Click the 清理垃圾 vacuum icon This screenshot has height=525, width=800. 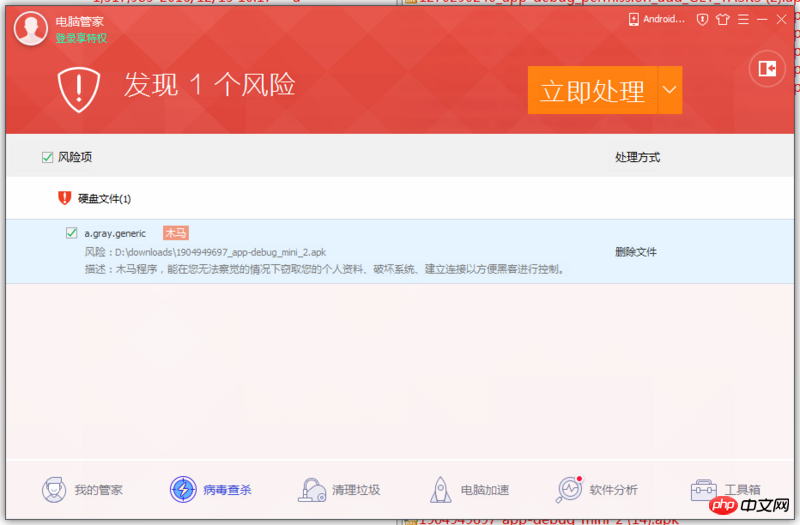click(312, 490)
